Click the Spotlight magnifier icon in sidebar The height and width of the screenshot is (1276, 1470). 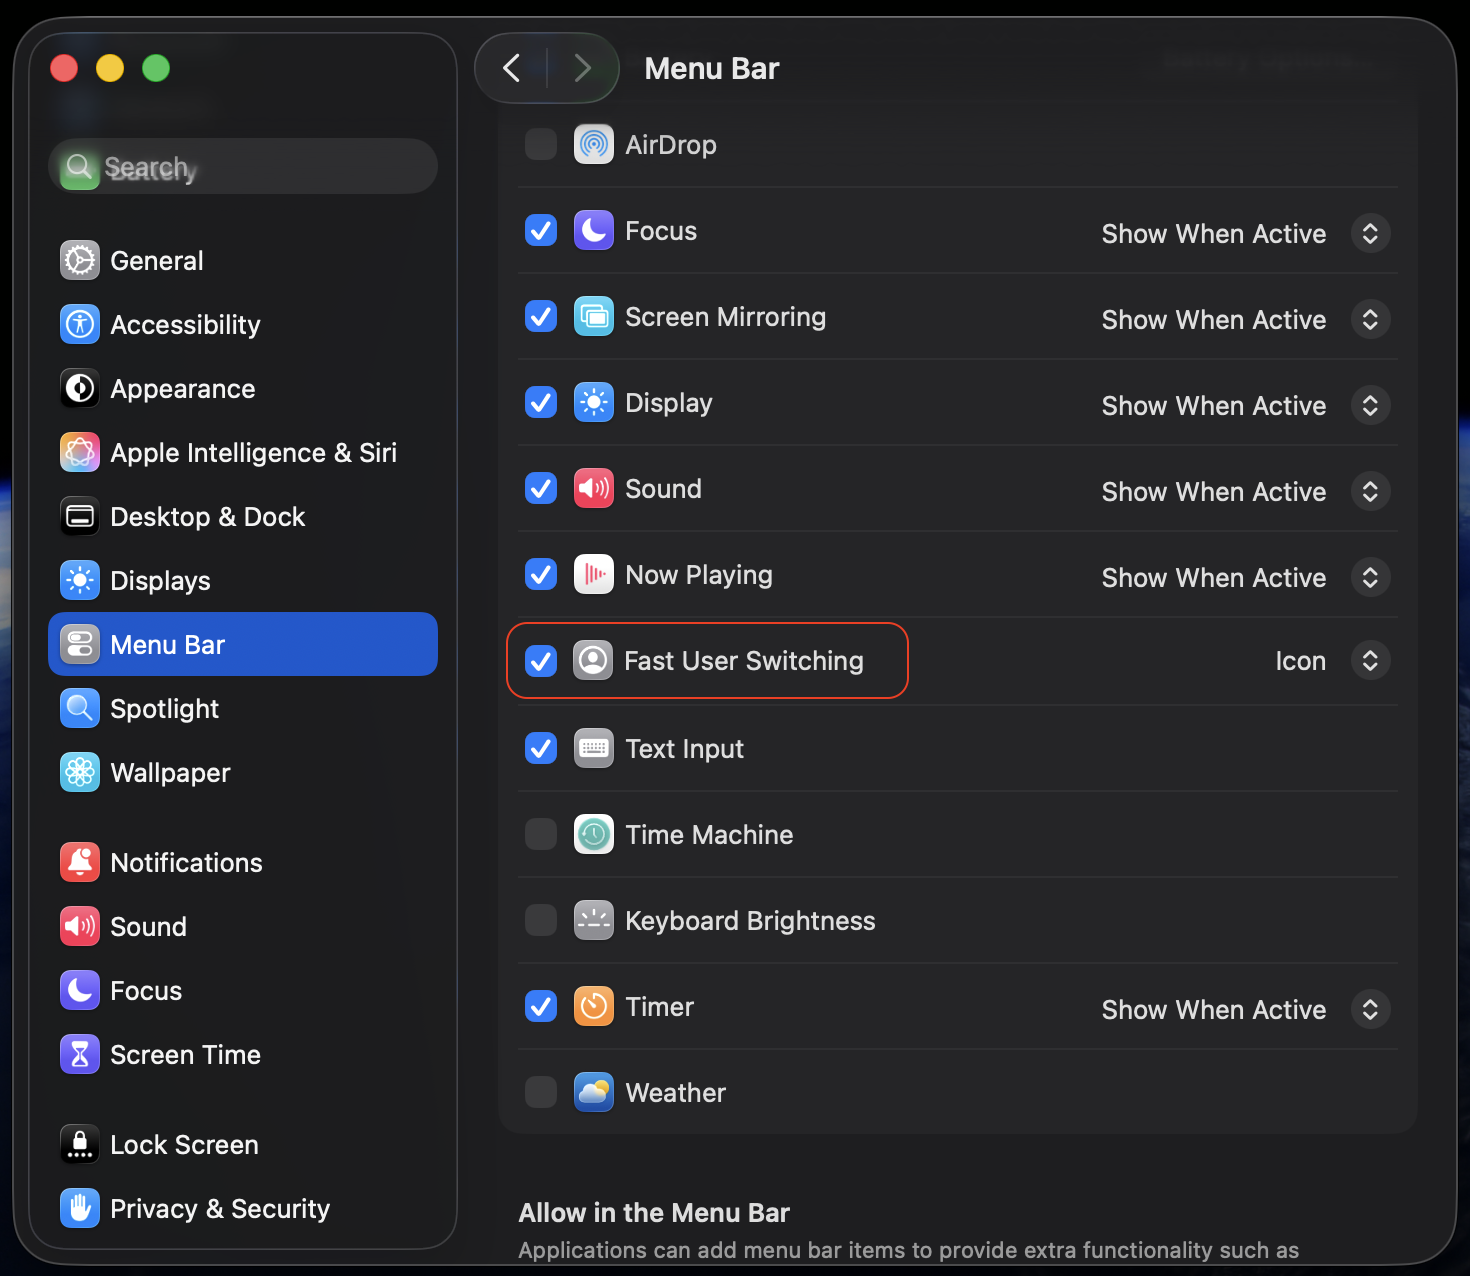point(80,709)
